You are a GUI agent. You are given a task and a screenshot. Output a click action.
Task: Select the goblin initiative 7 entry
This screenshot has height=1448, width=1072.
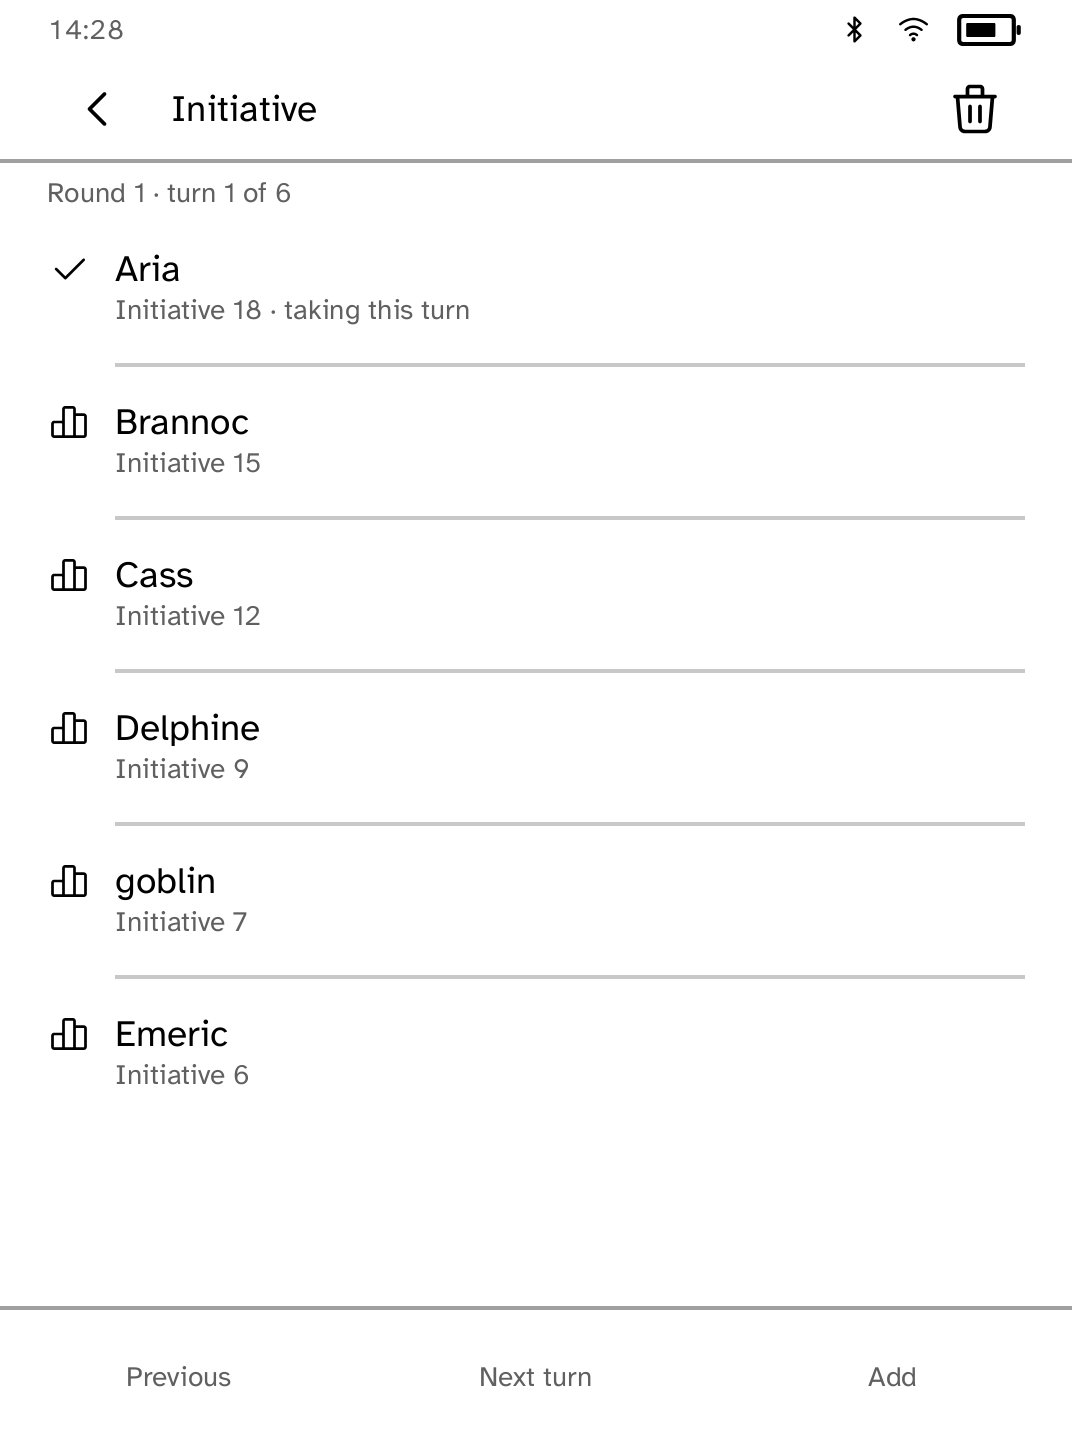click(x=536, y=901)
